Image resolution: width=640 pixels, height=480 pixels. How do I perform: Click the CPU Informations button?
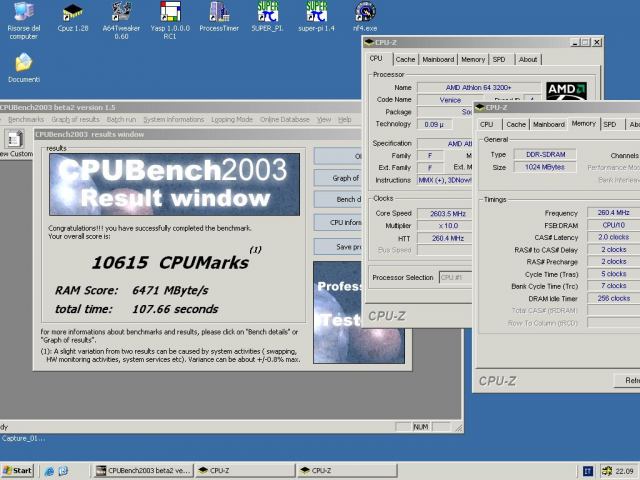coord(338,222)
